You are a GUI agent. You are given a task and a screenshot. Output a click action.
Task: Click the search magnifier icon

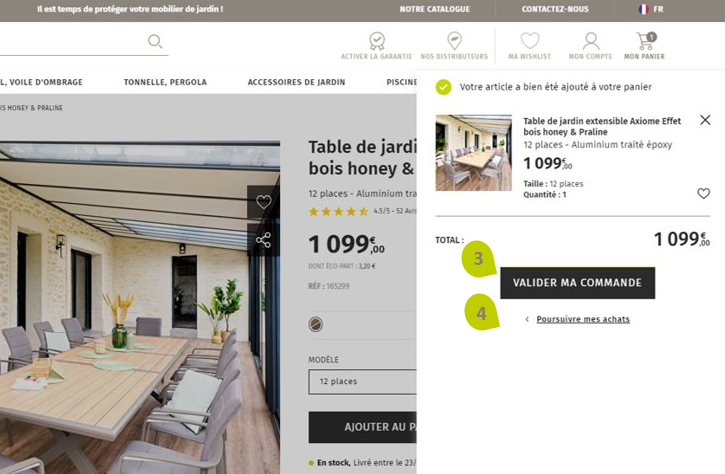155,42
